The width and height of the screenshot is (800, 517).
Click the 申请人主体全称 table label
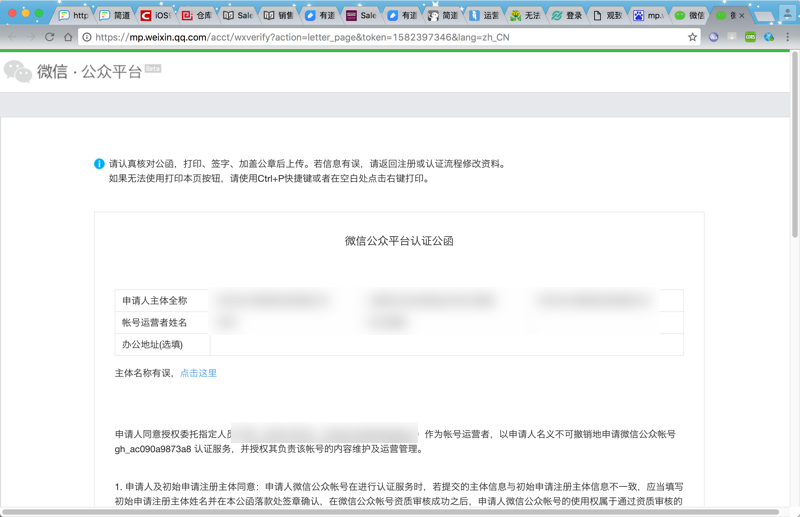(155, 301)
